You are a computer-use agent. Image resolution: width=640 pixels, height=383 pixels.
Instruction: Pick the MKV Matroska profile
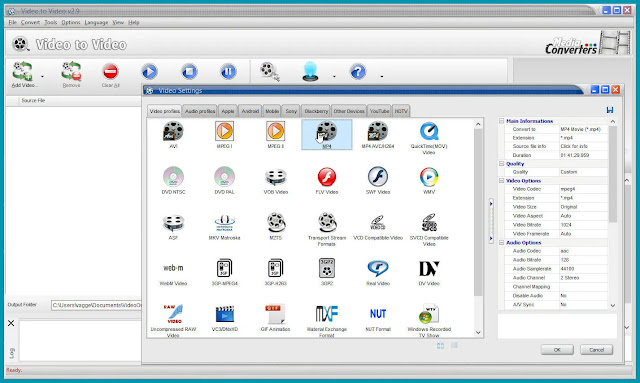(x=224, y=223)
